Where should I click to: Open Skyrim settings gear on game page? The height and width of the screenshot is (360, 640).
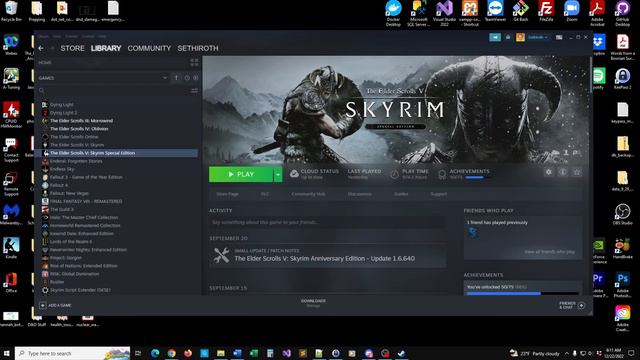coord(549,172)
